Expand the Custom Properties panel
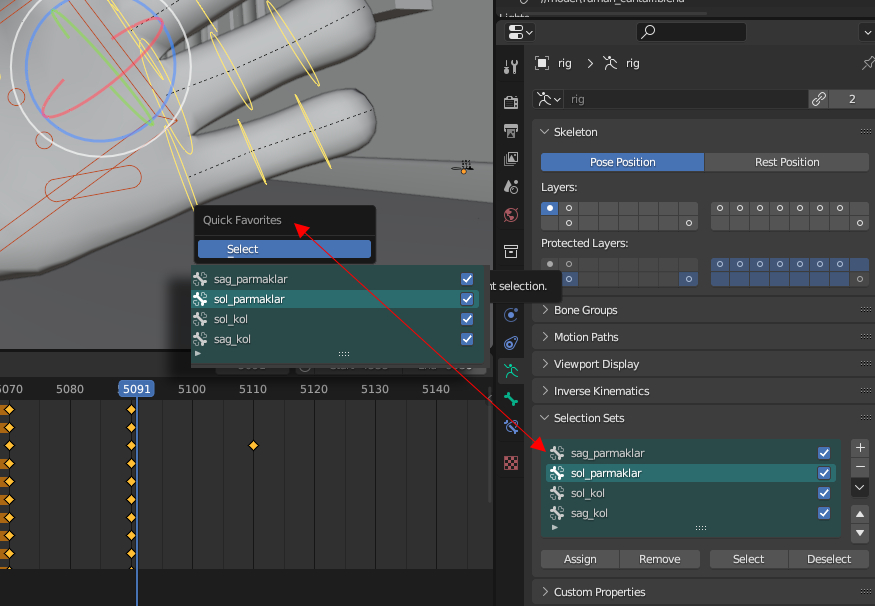 [545, 591]
